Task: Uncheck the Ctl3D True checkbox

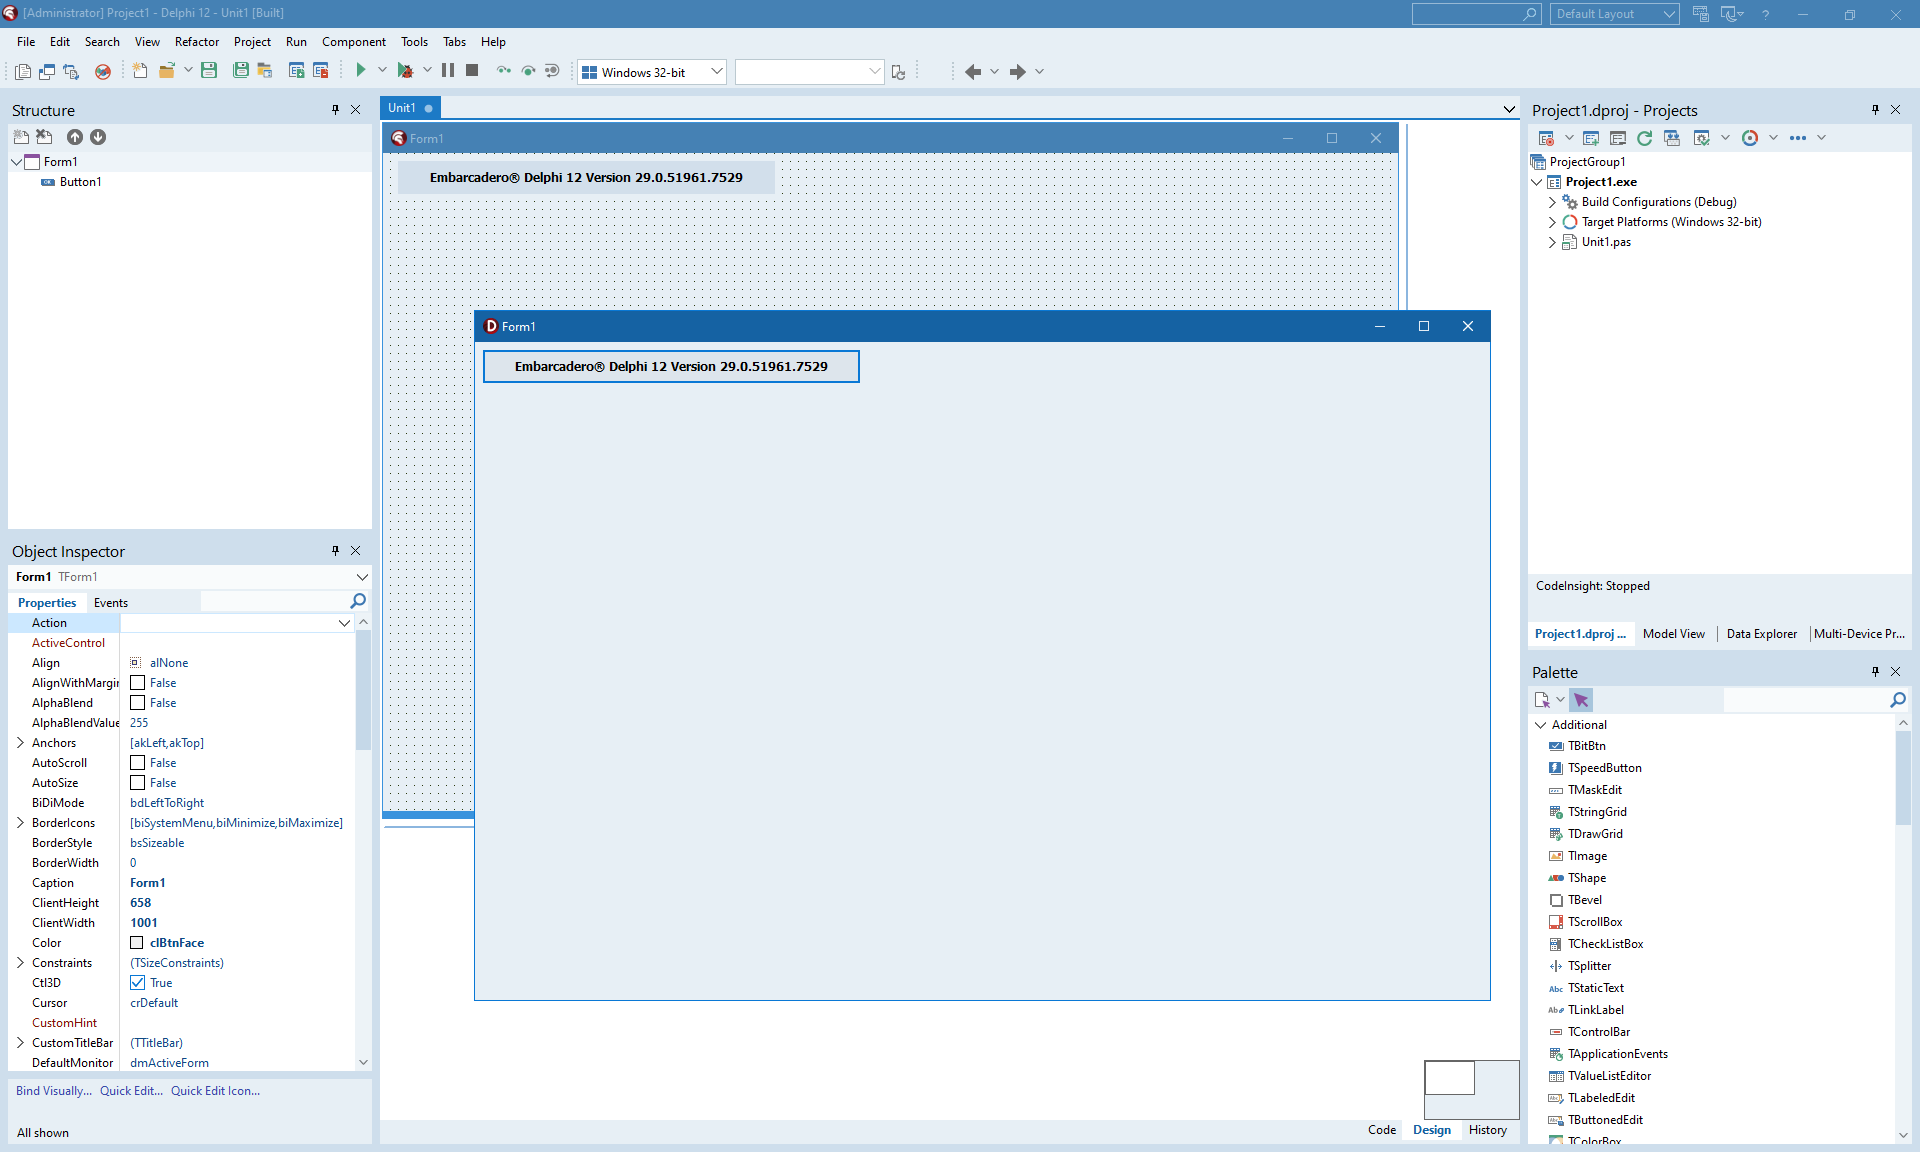Action: point(138,983)
